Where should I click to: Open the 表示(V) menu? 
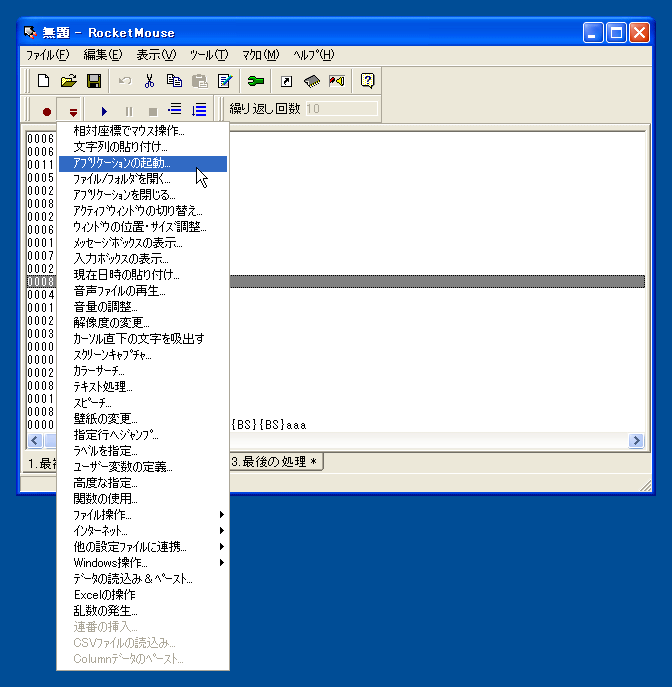click(x=156, y=55)
